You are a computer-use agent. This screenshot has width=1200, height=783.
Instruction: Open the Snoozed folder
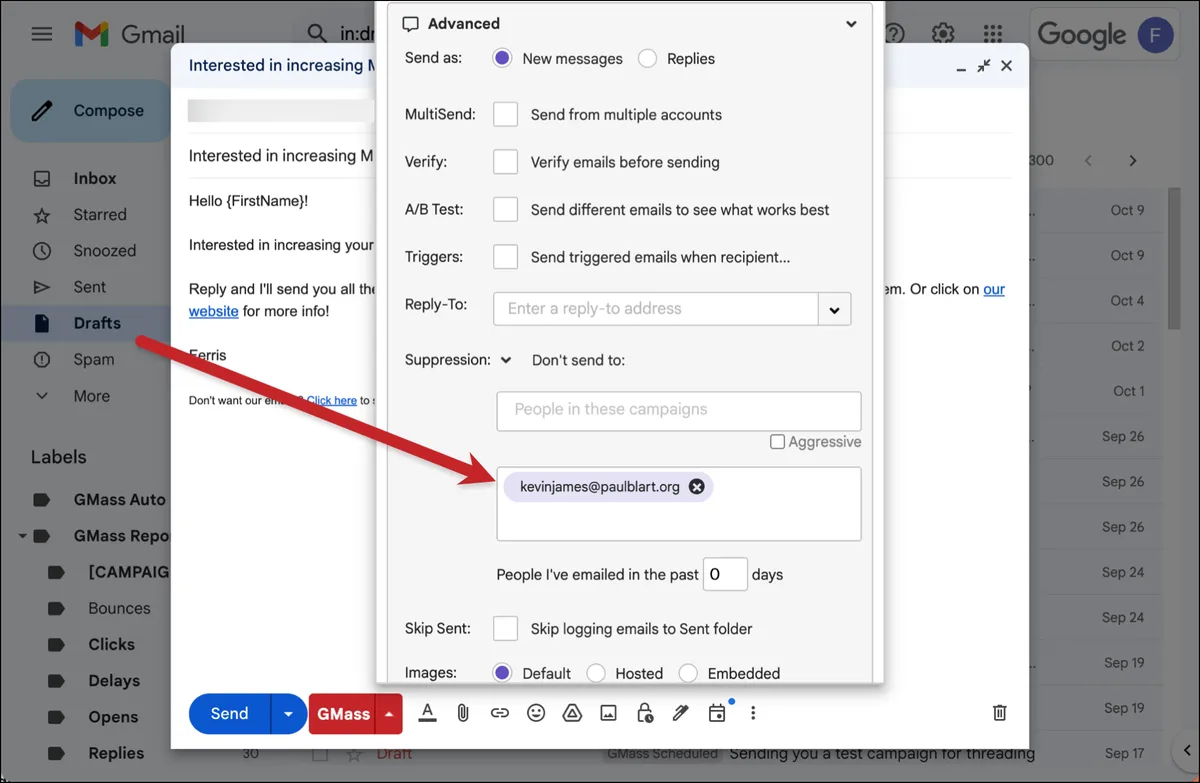[x=105, y=251]
